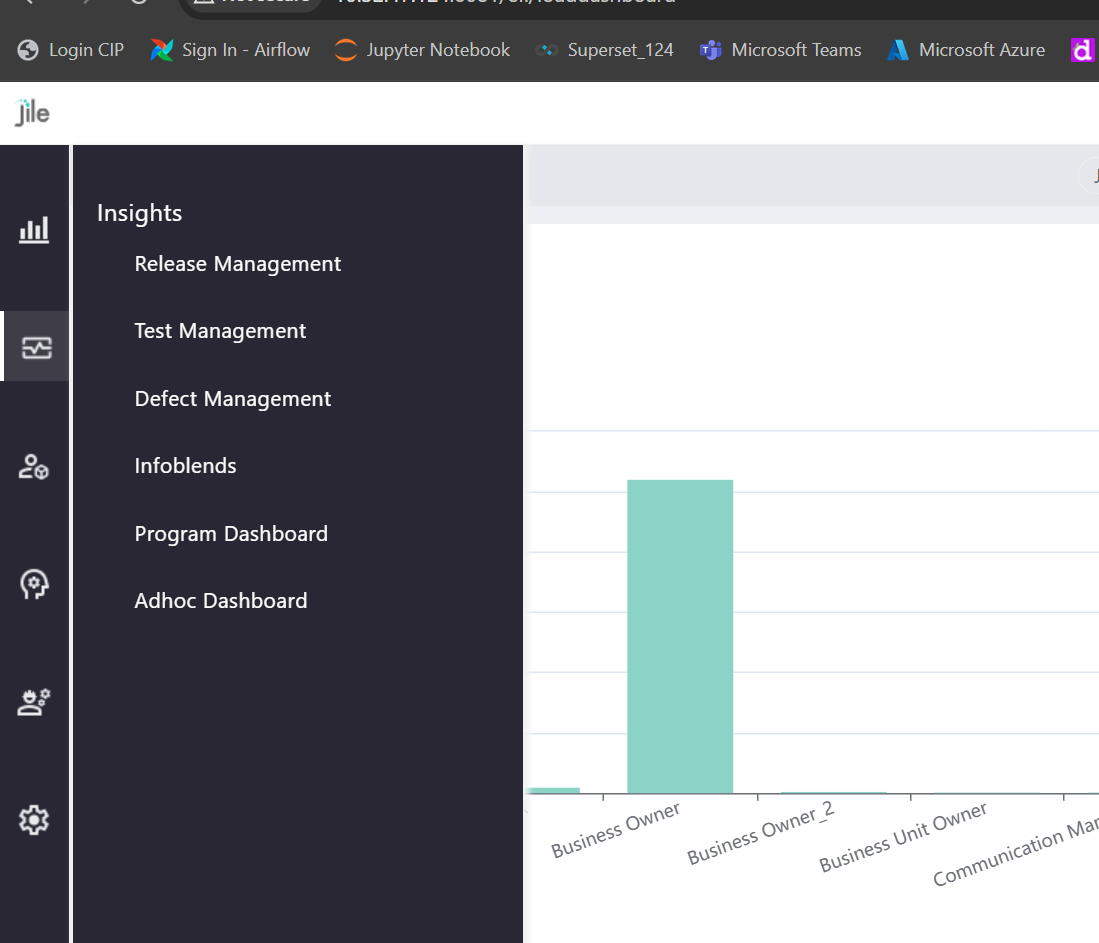The height and width of the screenshot is (943, 1099).
Task: Open the user-with-gears icon in sidebar
Action: click(x=34, y=702)
